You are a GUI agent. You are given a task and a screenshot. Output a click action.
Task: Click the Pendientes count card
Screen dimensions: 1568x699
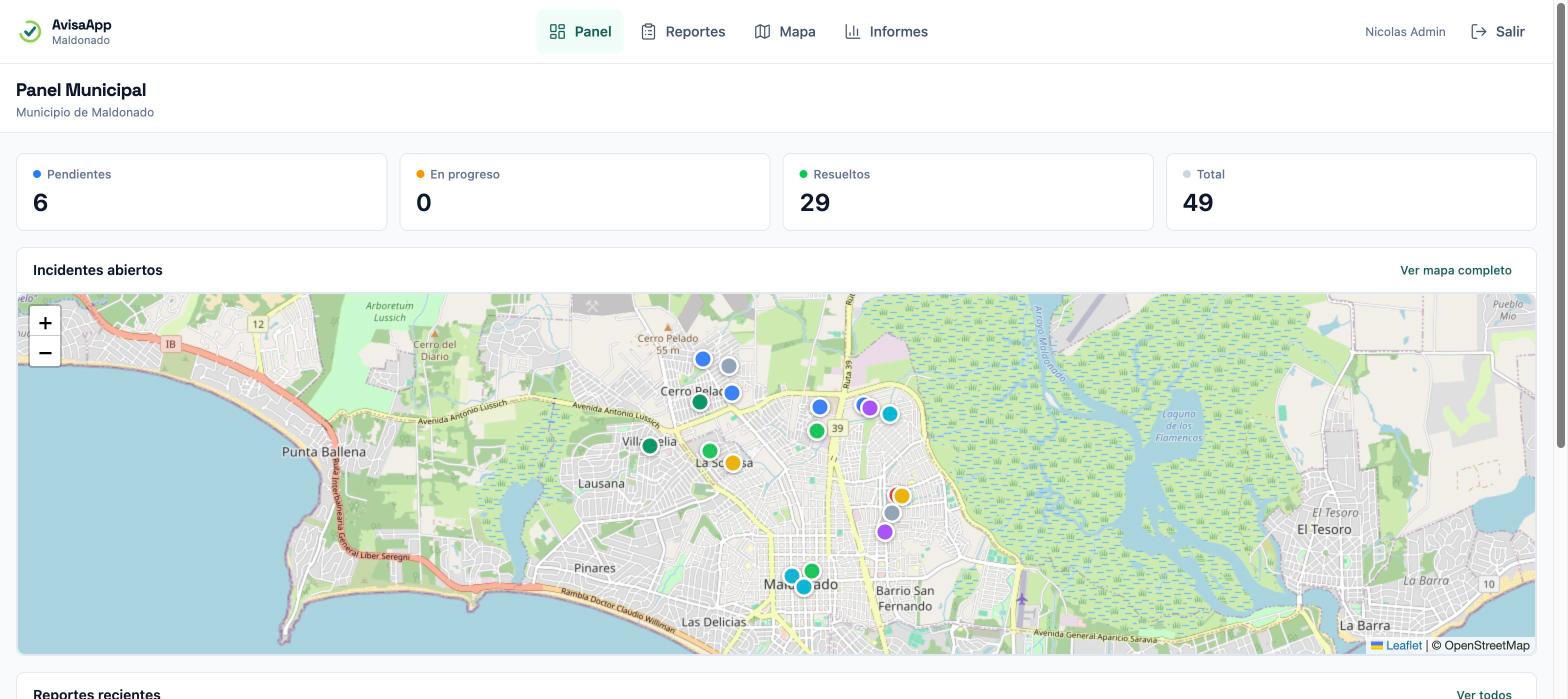[201, 192]
